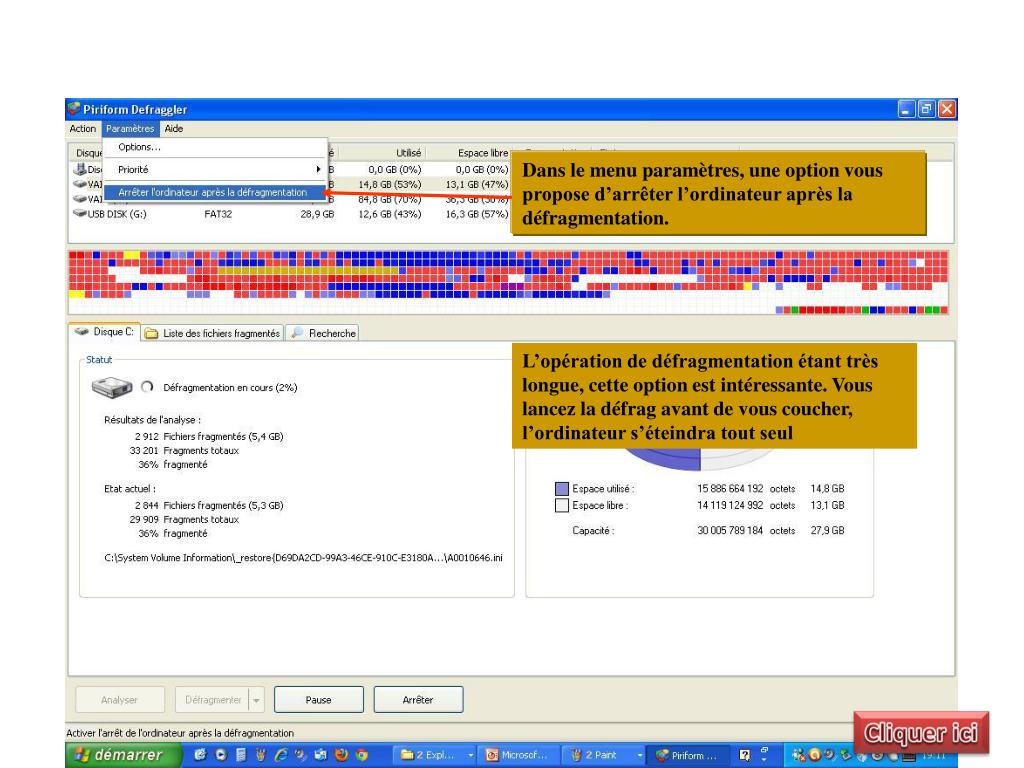Image resolution: width=1024 pixels, height=768 pixels.
Task: Launch Google Chrome from the quick launch bar
Action: pyautogui.click(x=362, y=755)
